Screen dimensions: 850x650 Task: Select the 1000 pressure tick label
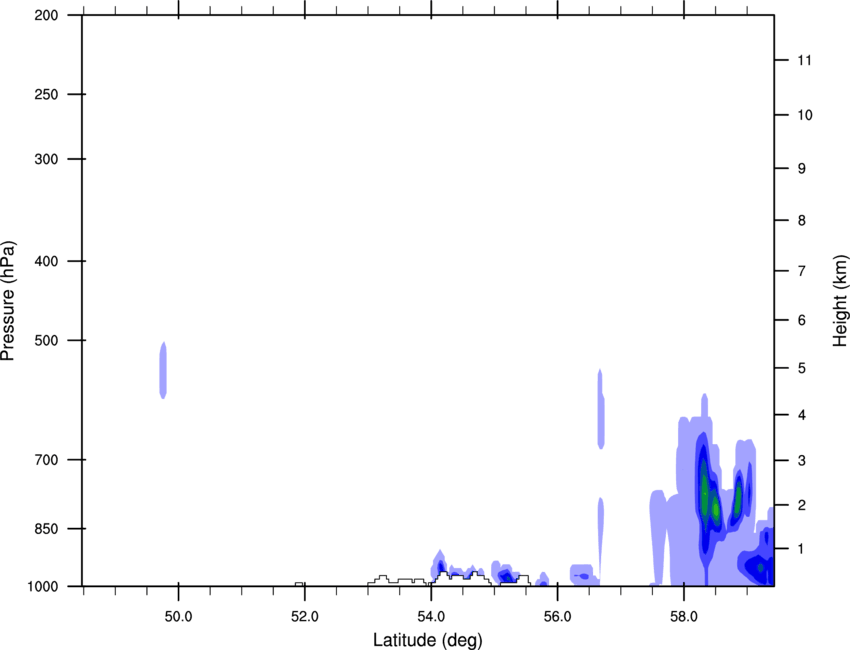(x=43, y=586)
